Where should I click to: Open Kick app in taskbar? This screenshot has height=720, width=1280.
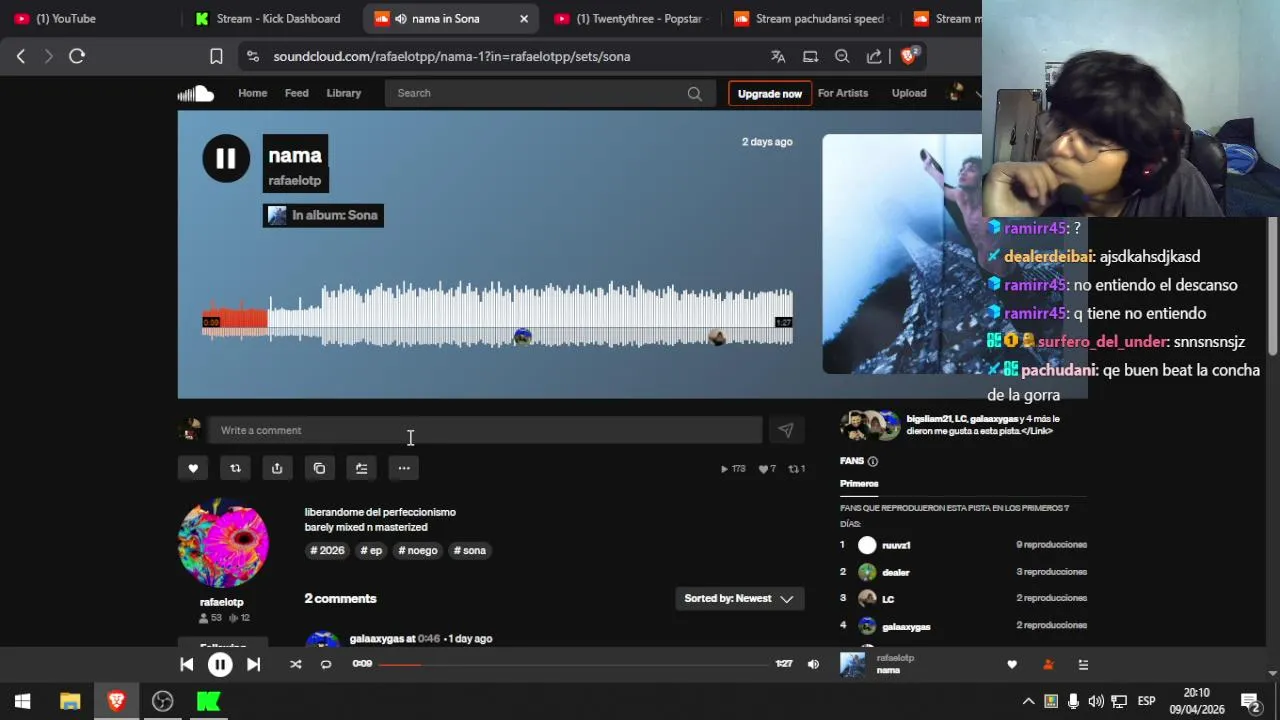pos(208,701)
